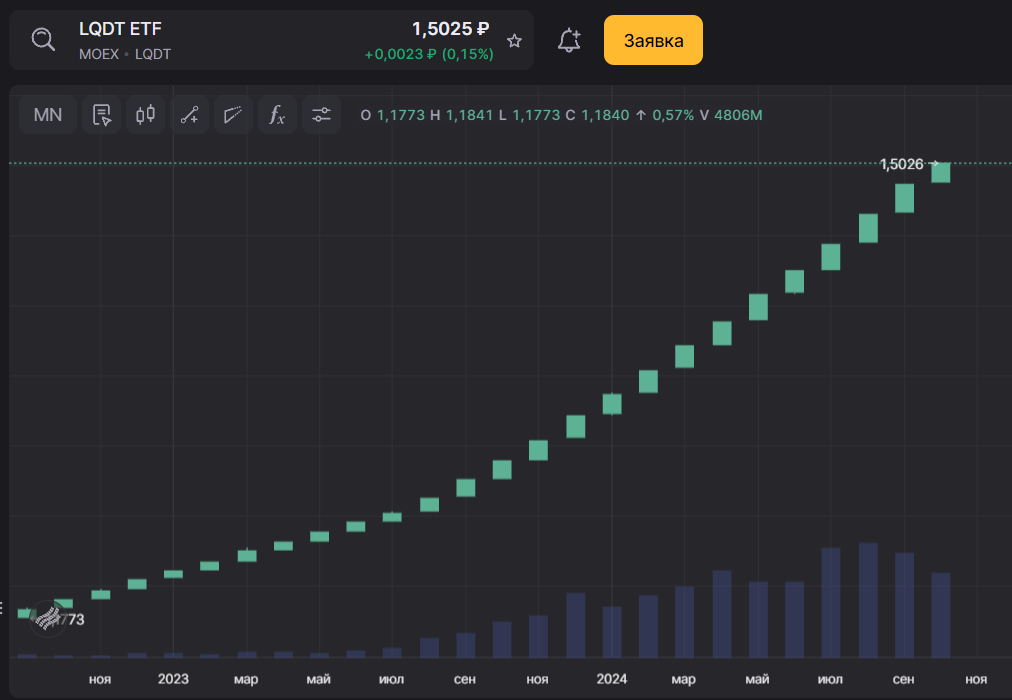
Task: Open the chart settings sliders icon
Action: pos(321,115)
